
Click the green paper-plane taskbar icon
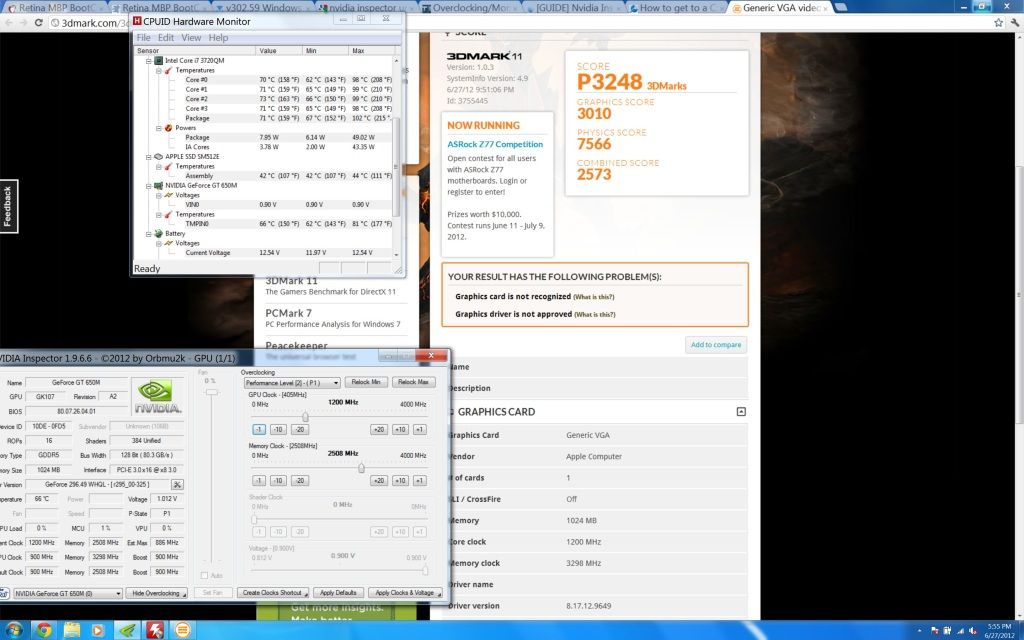tap(127, 630)
